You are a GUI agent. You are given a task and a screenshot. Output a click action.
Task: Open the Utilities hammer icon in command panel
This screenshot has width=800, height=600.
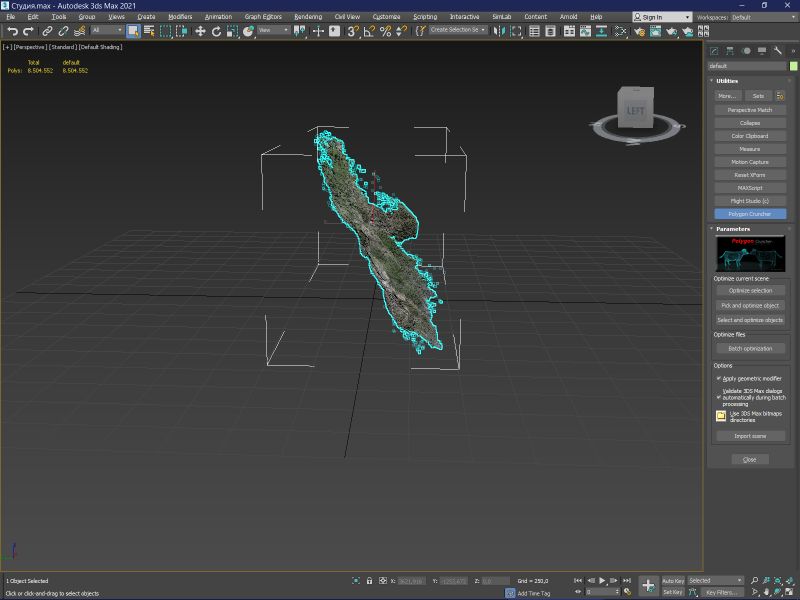tap(776, 50)
